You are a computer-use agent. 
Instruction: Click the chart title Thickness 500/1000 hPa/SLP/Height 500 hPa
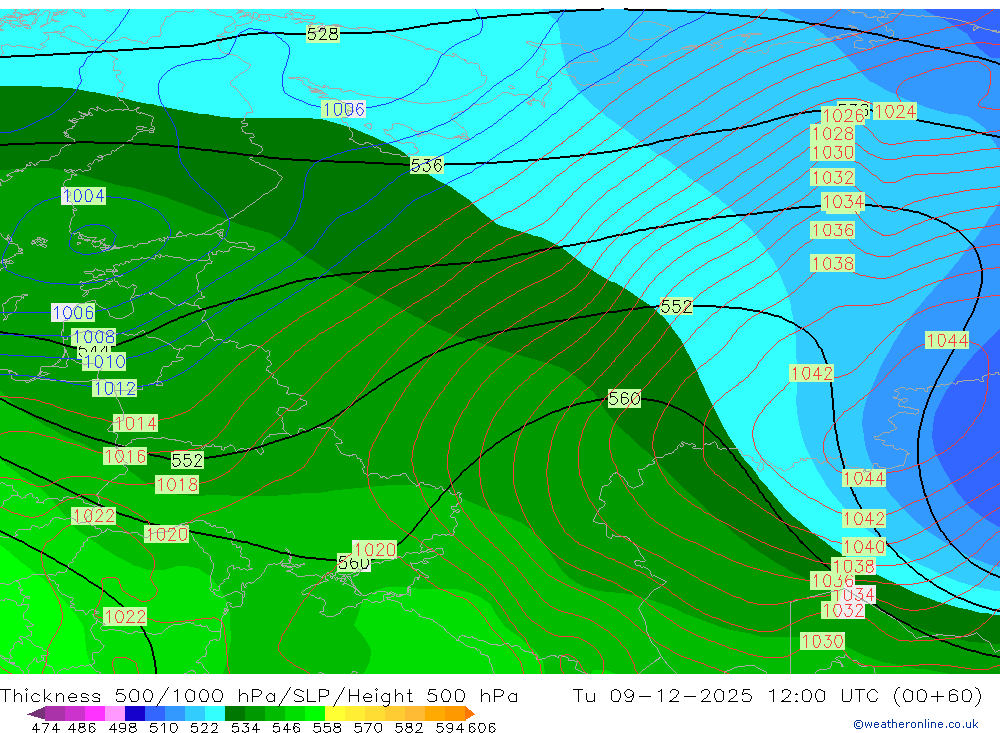[x=259, y=695]
